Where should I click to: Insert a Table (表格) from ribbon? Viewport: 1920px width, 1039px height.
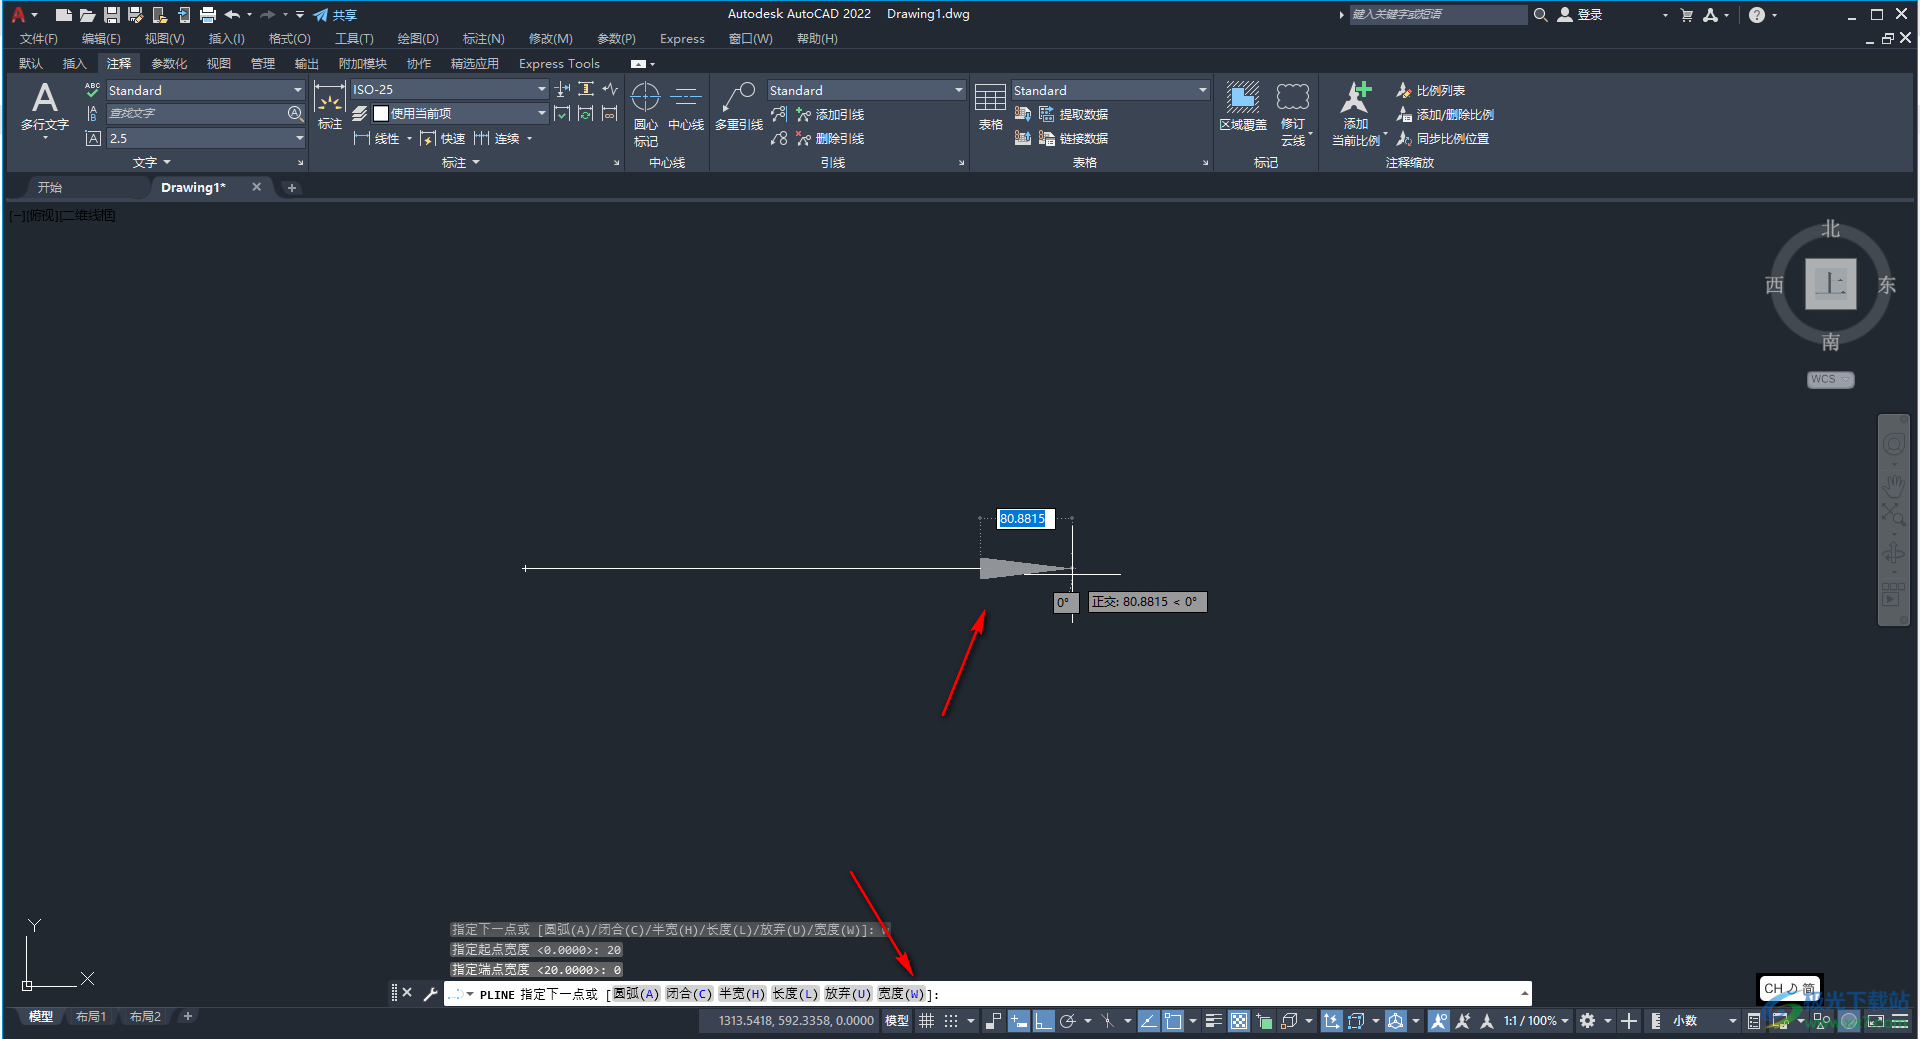(990, 107)
